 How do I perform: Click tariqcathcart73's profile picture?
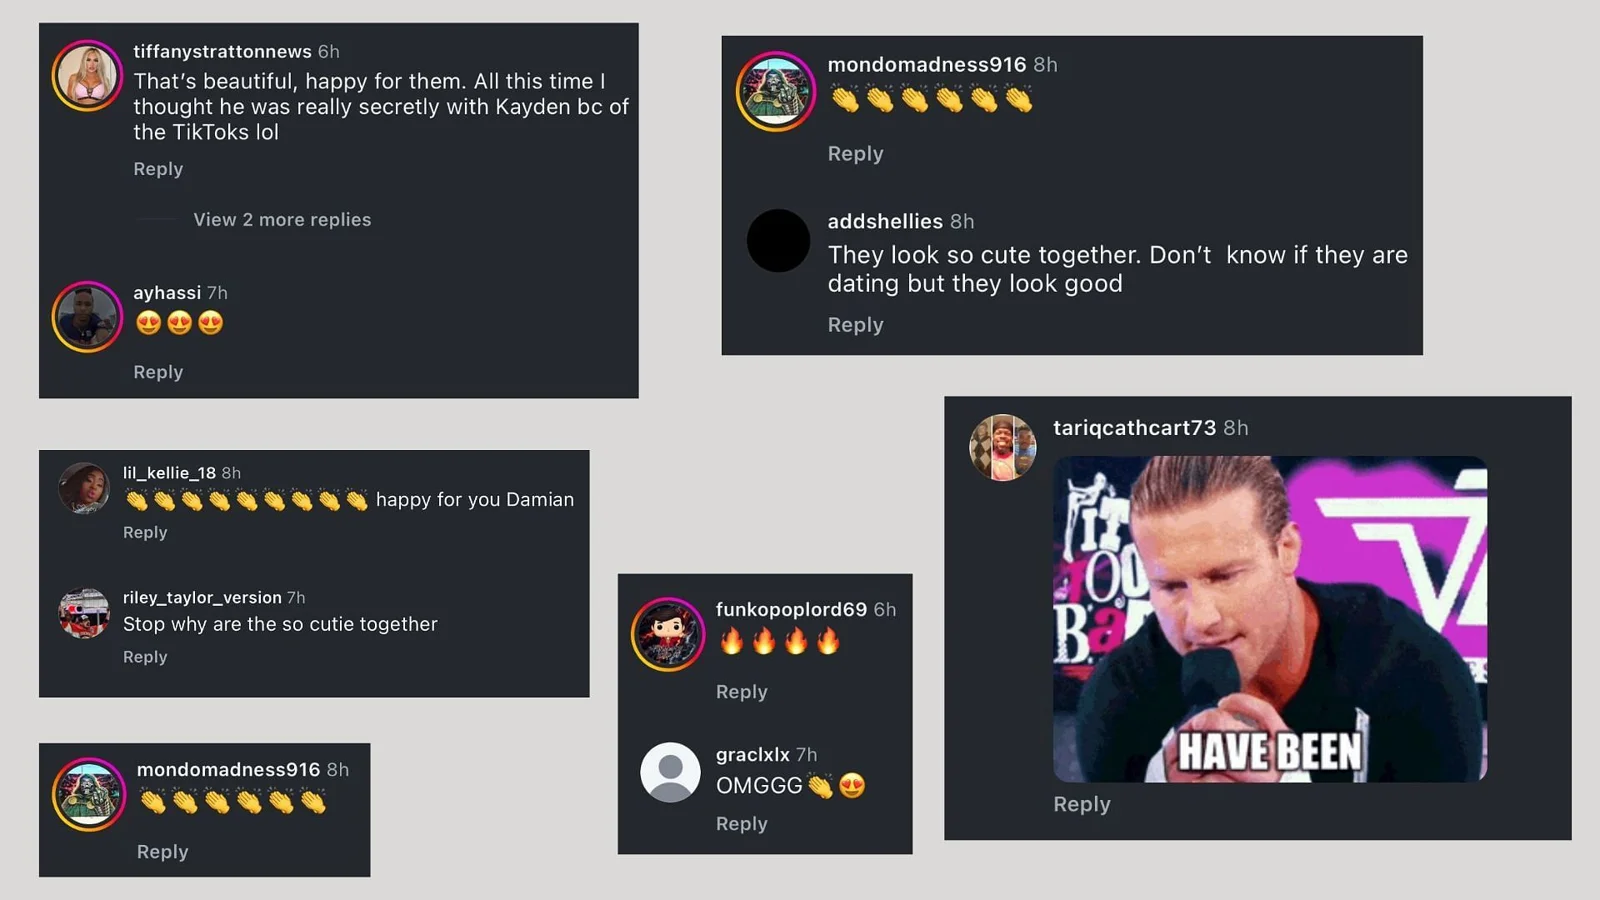[1002, 447]
